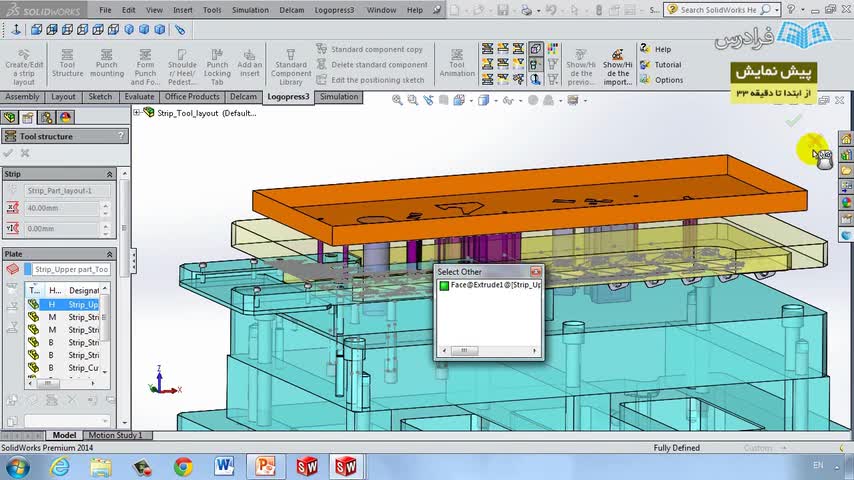
Task: Cancel Tool structure with the X icon
Action: click(25, 153)
